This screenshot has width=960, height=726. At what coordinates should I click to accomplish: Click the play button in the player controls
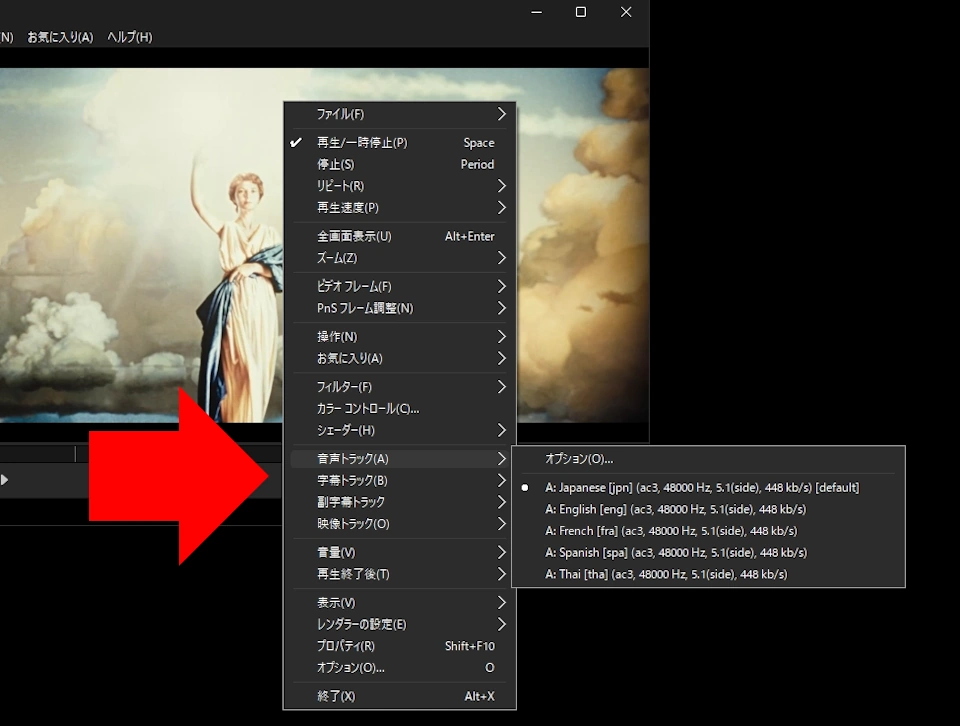pos(4,480)
